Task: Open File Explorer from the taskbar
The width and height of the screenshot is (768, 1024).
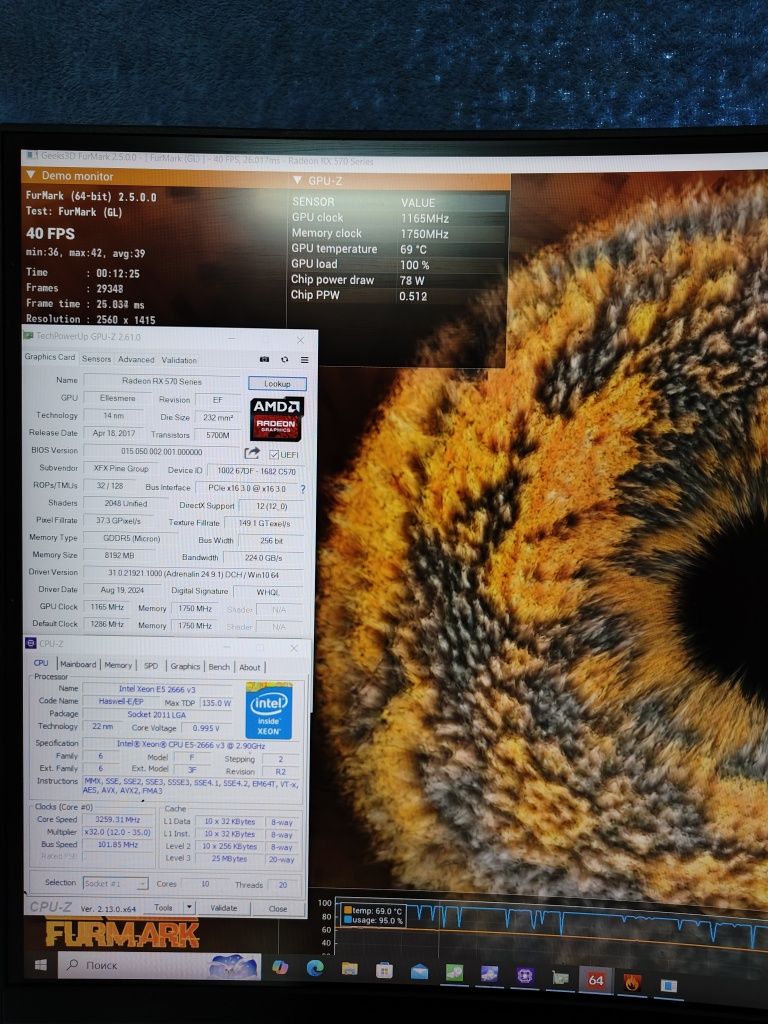Action: pos(350,969)
